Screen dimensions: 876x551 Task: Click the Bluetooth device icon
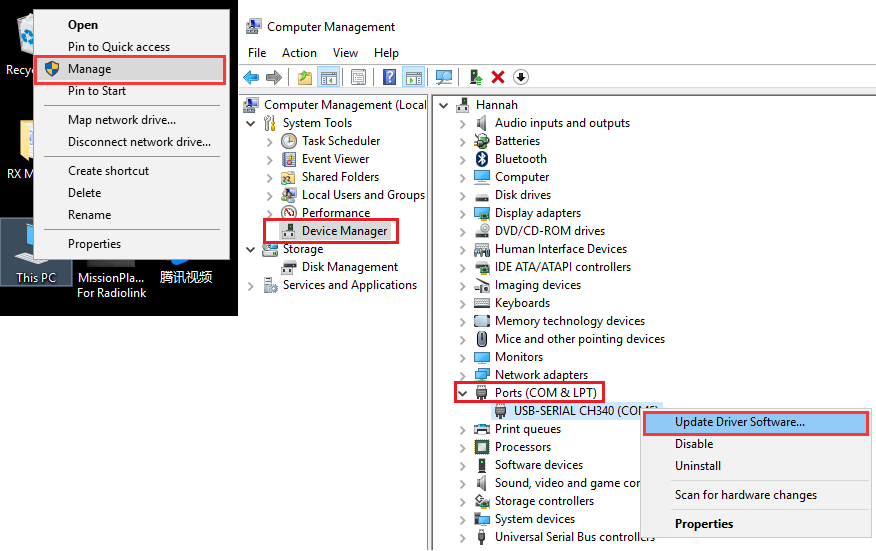click(x=483, y=159)
